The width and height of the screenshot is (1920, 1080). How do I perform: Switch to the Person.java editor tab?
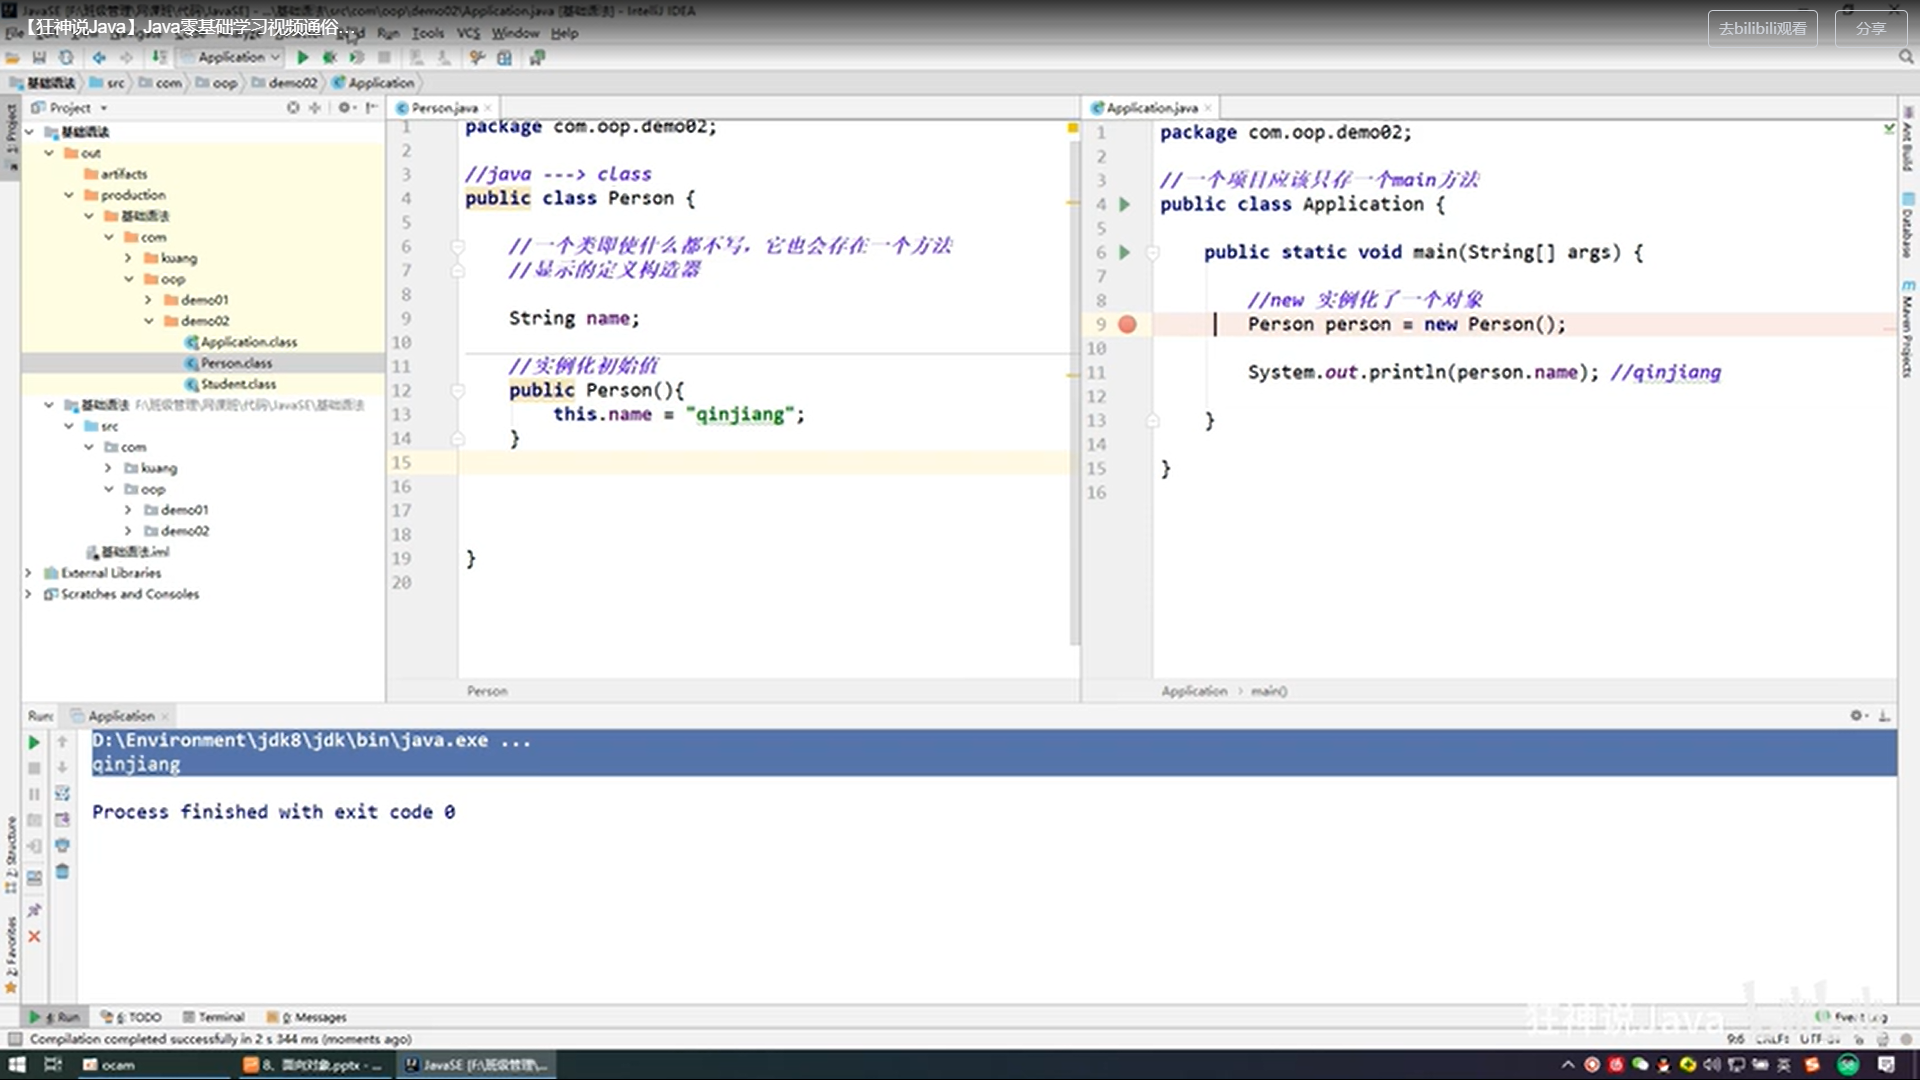click(444, 108)
